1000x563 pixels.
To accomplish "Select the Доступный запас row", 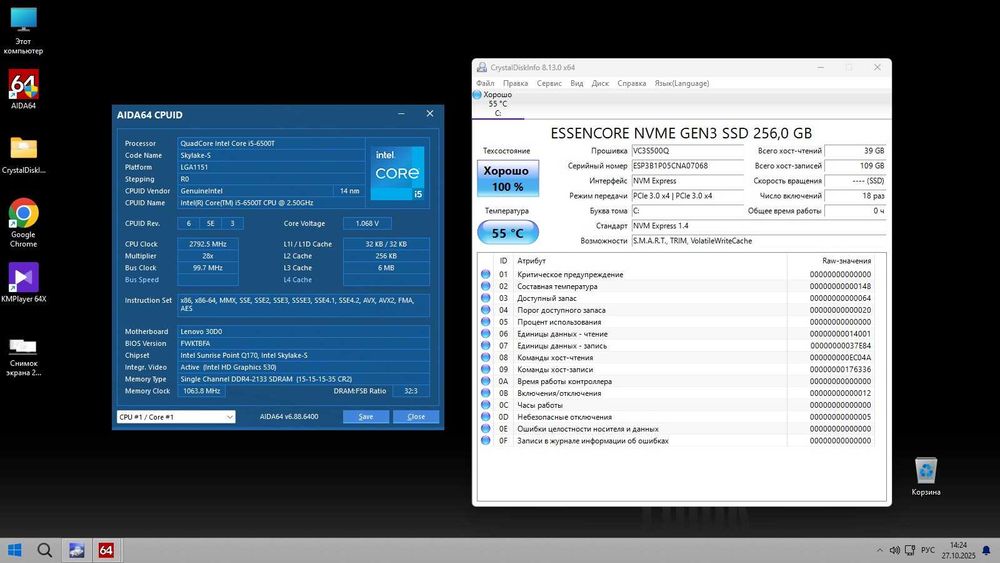I will (x=676, y=298).
